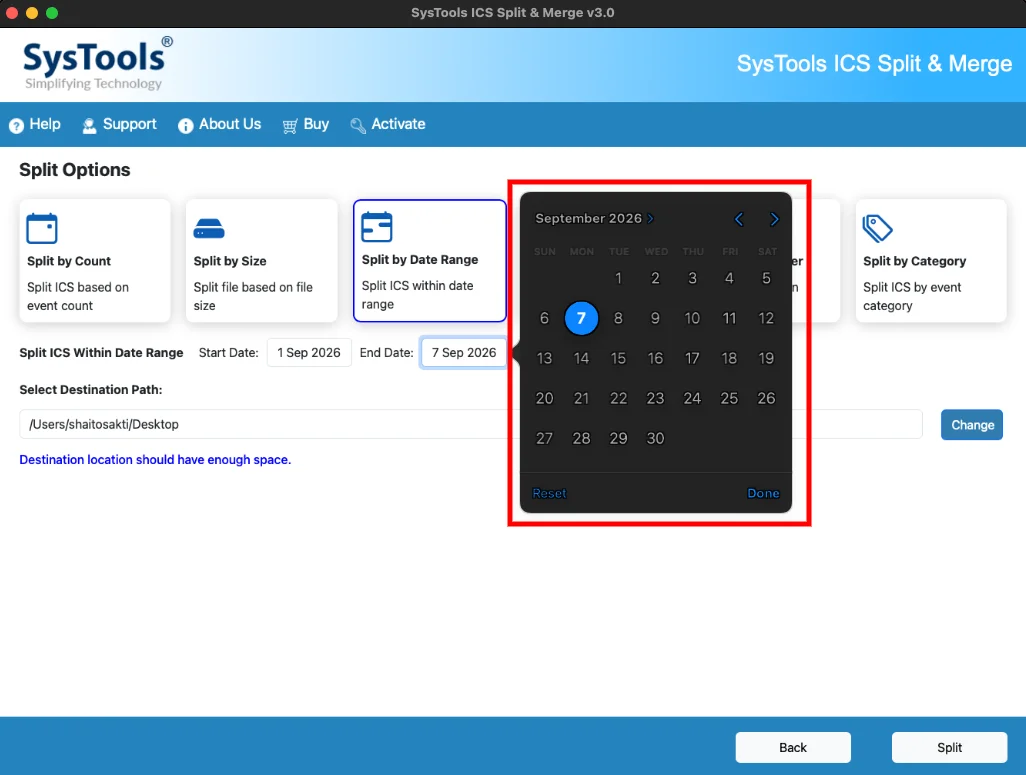Click the Help question mark icon

tap(16, 125)
